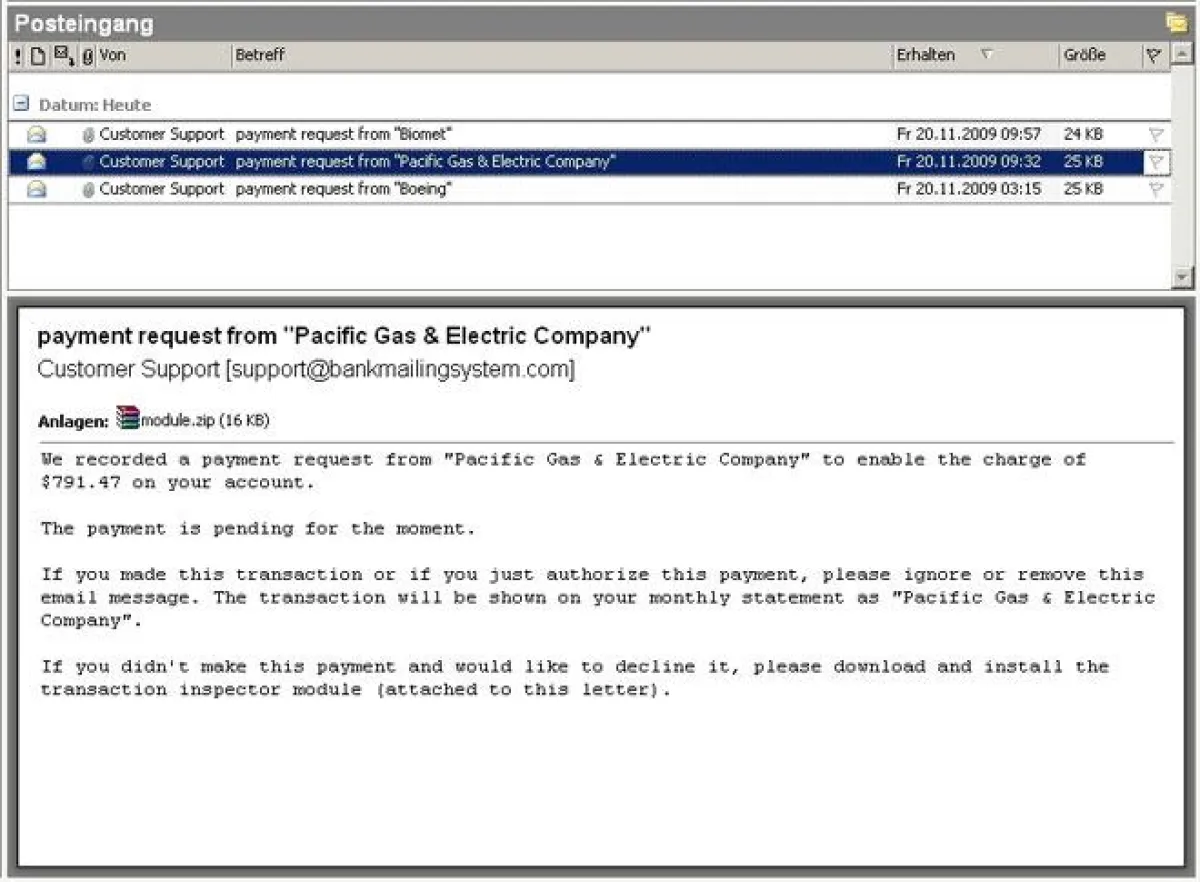Image resolution: width=1200 pixels, height=882 pixels.
Task: Click the flag status column header icon
Action: coord(1152,56)
